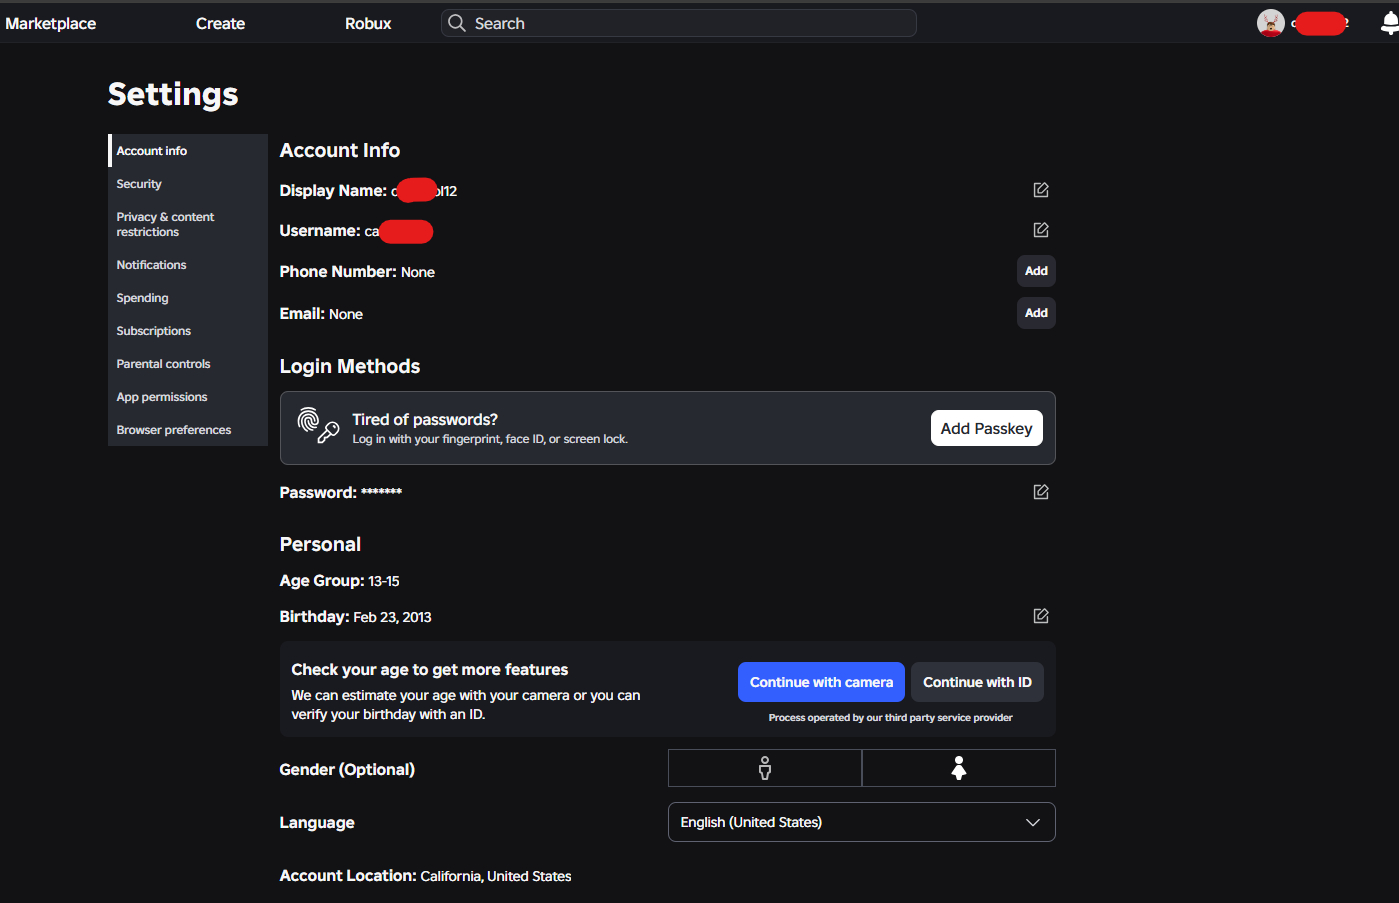Open the Notifications settings tab
Screen dimensions: 1399x903
[x=188, y=265]
